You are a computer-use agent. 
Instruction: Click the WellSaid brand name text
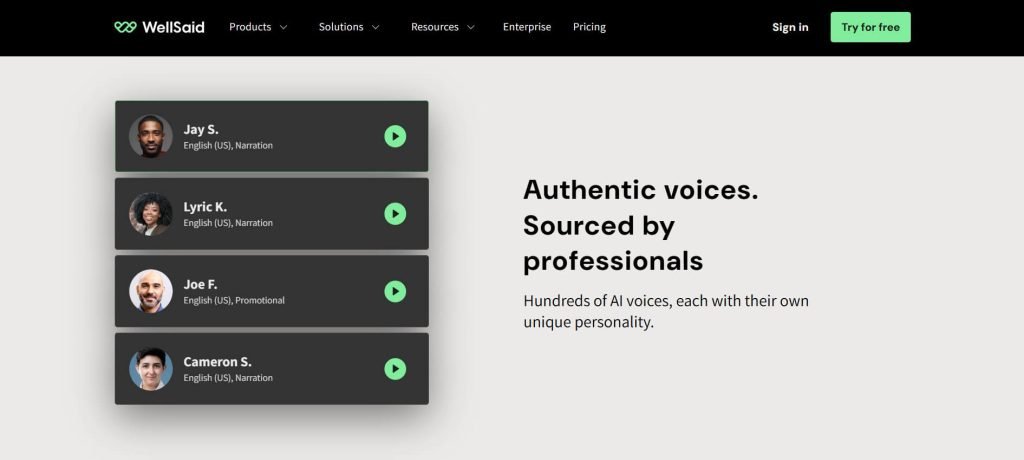pos(173,27)
